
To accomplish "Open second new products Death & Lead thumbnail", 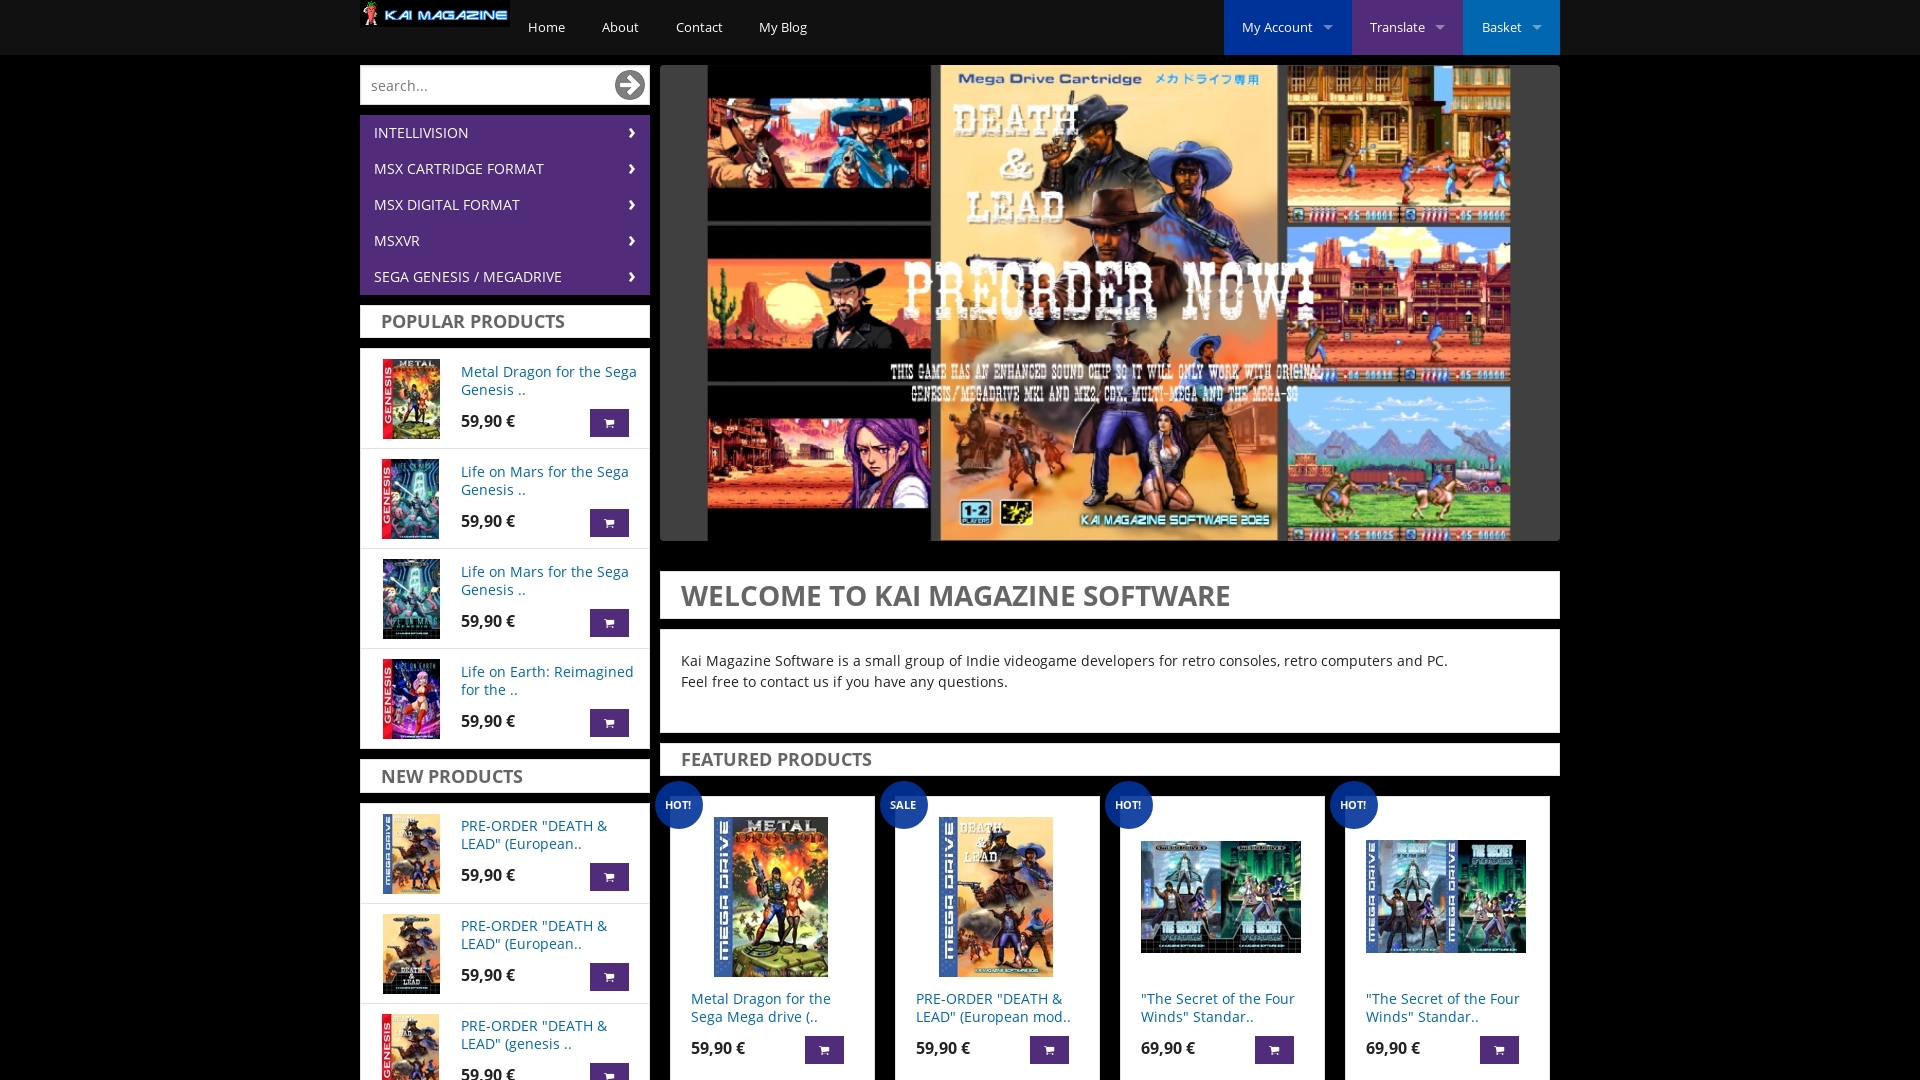I will point(411,953).
